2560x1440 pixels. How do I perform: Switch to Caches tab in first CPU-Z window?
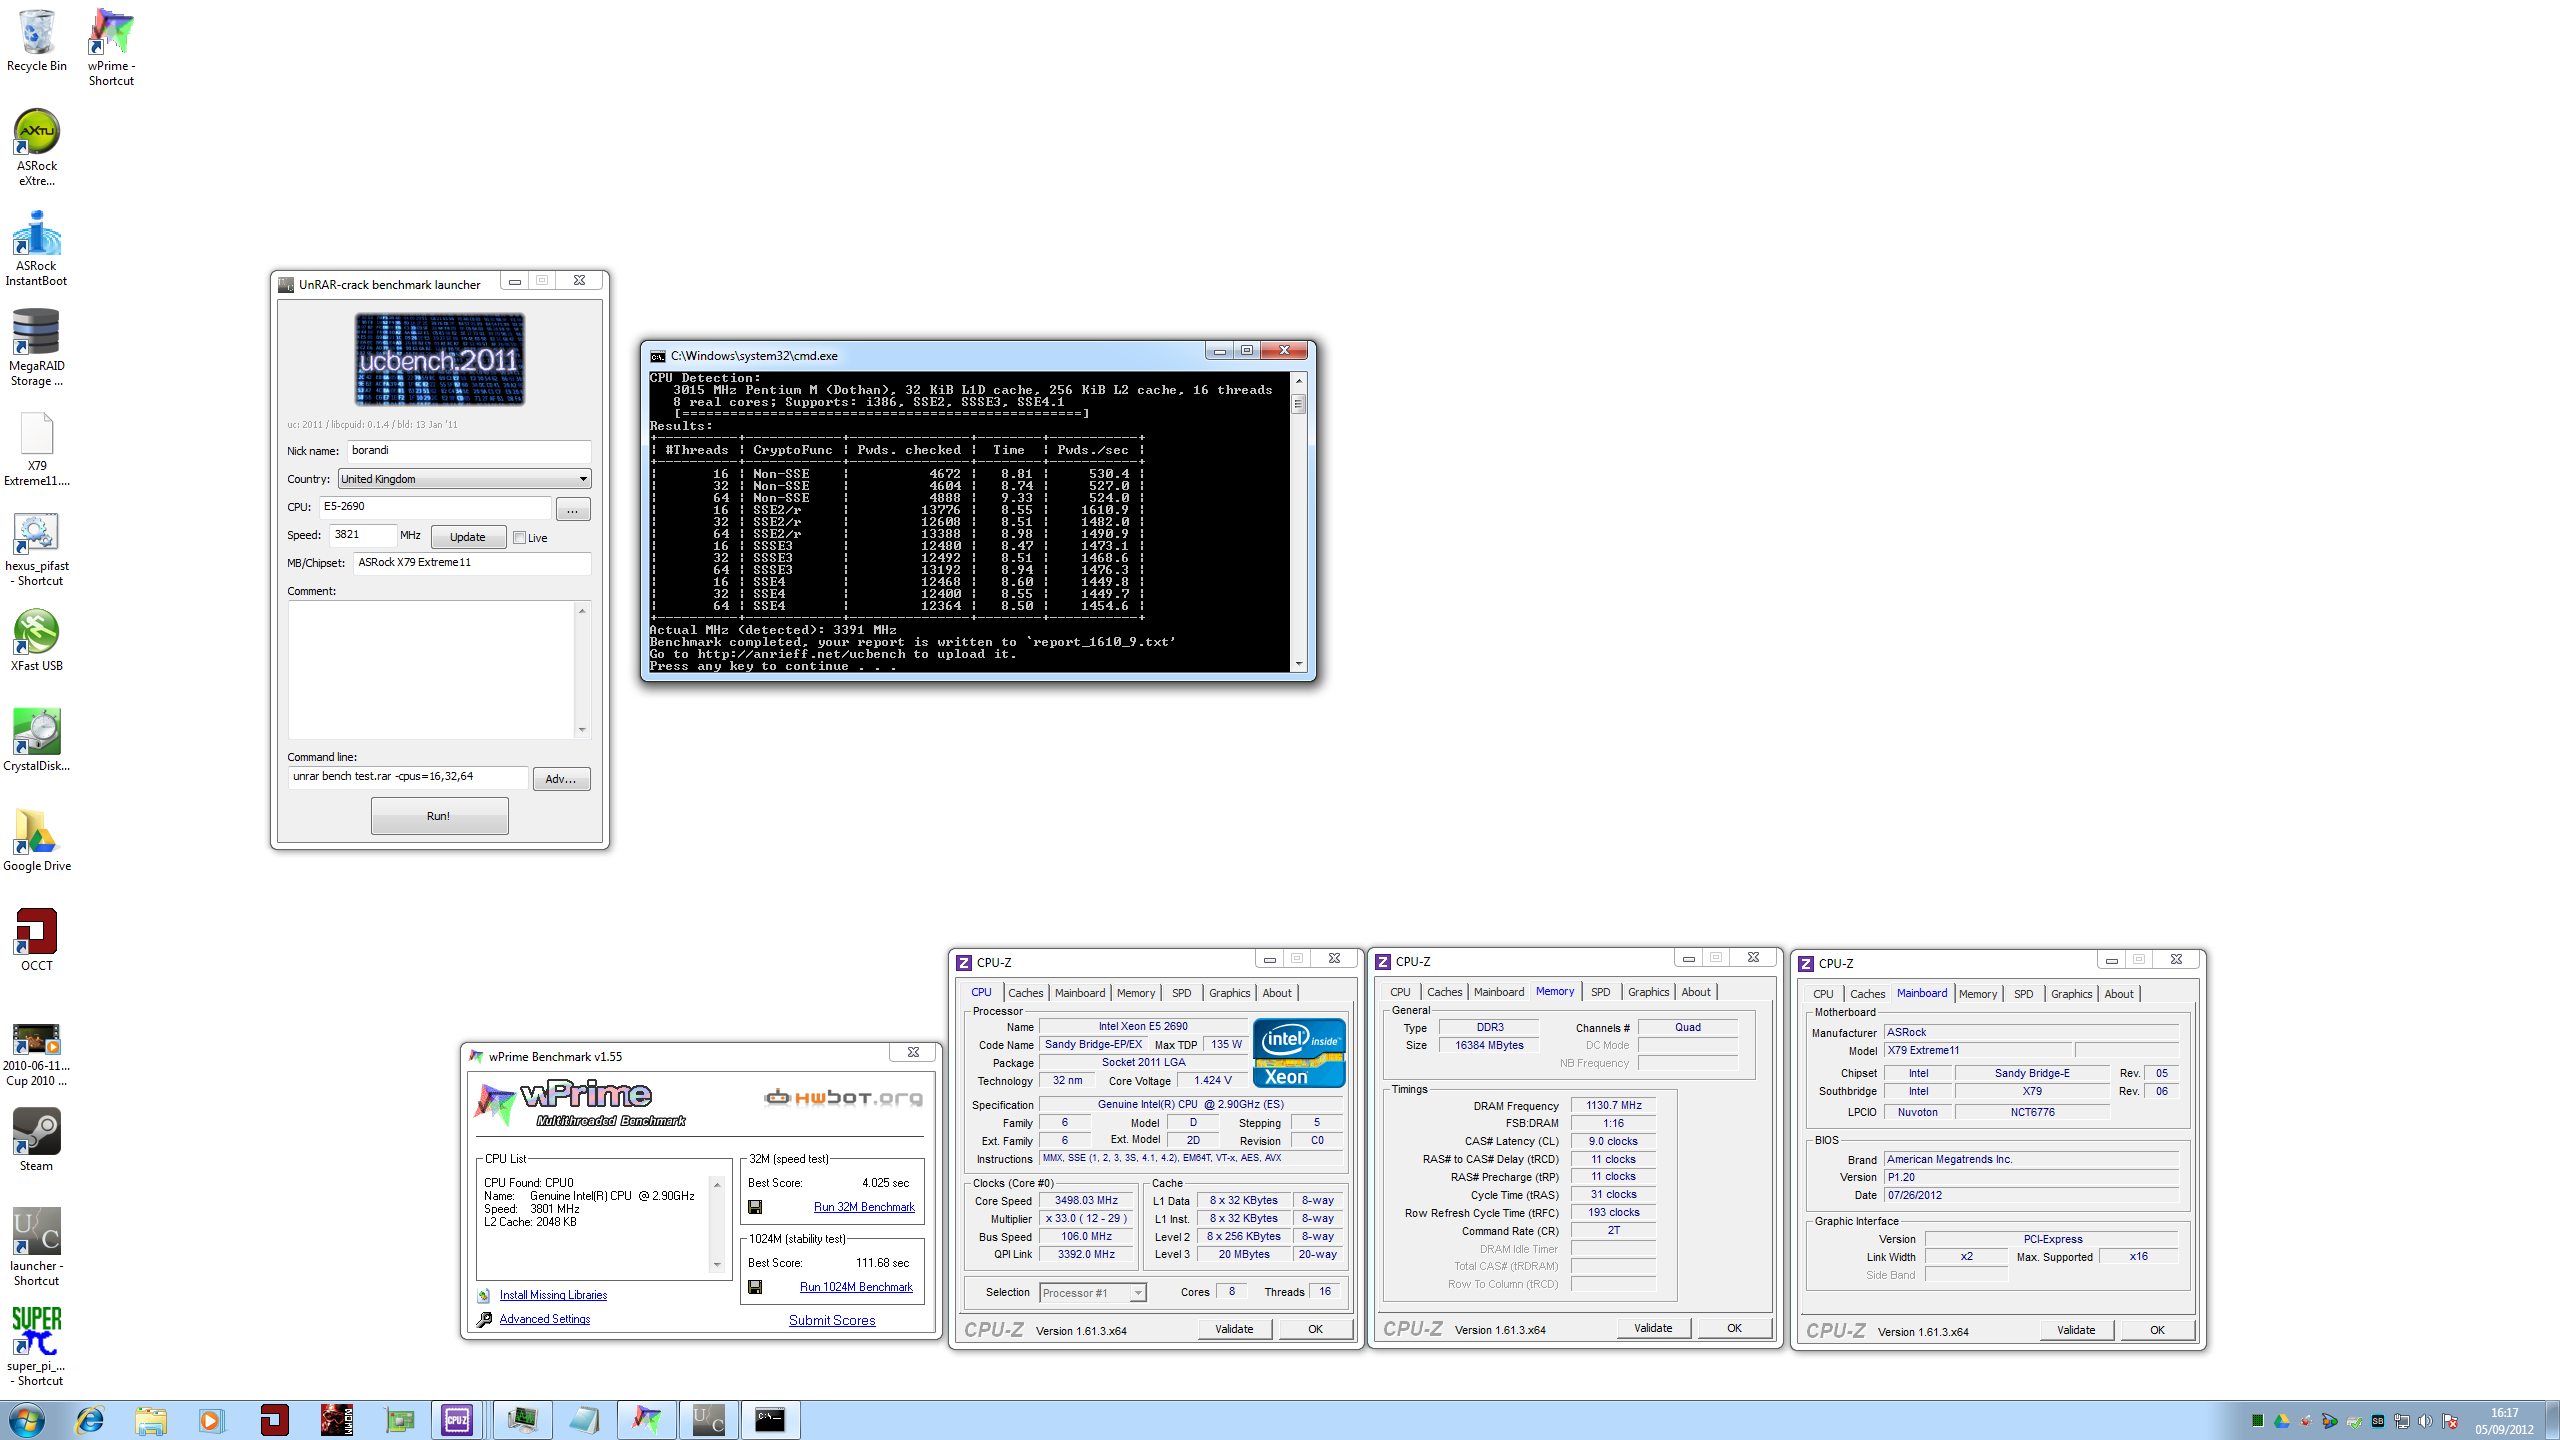coord(1025,993)
